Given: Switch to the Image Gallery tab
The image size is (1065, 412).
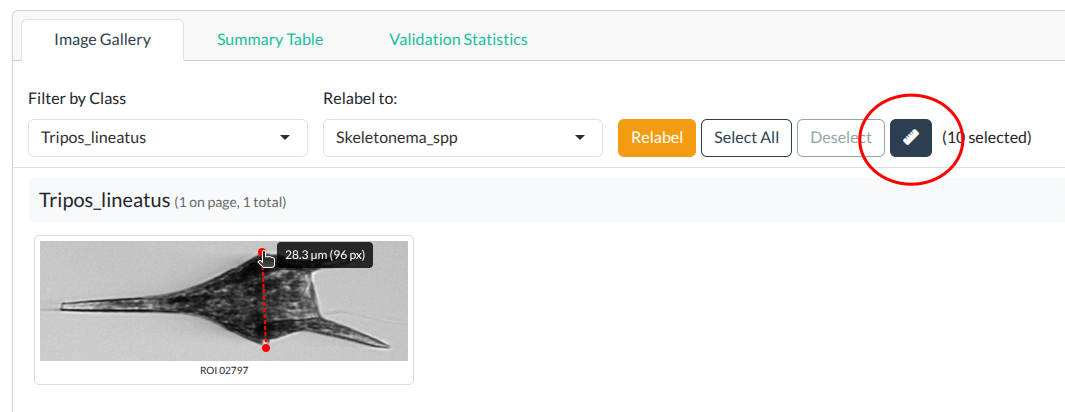Looking at the screenshot, I should pos(102,40).
